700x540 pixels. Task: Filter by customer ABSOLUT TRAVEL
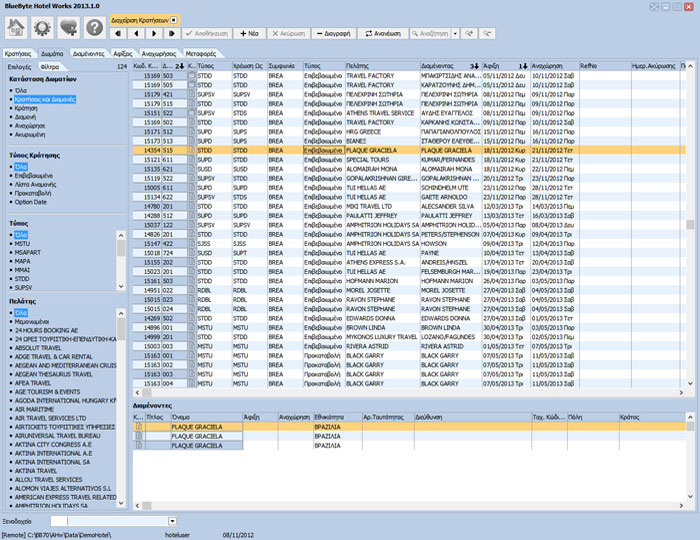(38, 348)
